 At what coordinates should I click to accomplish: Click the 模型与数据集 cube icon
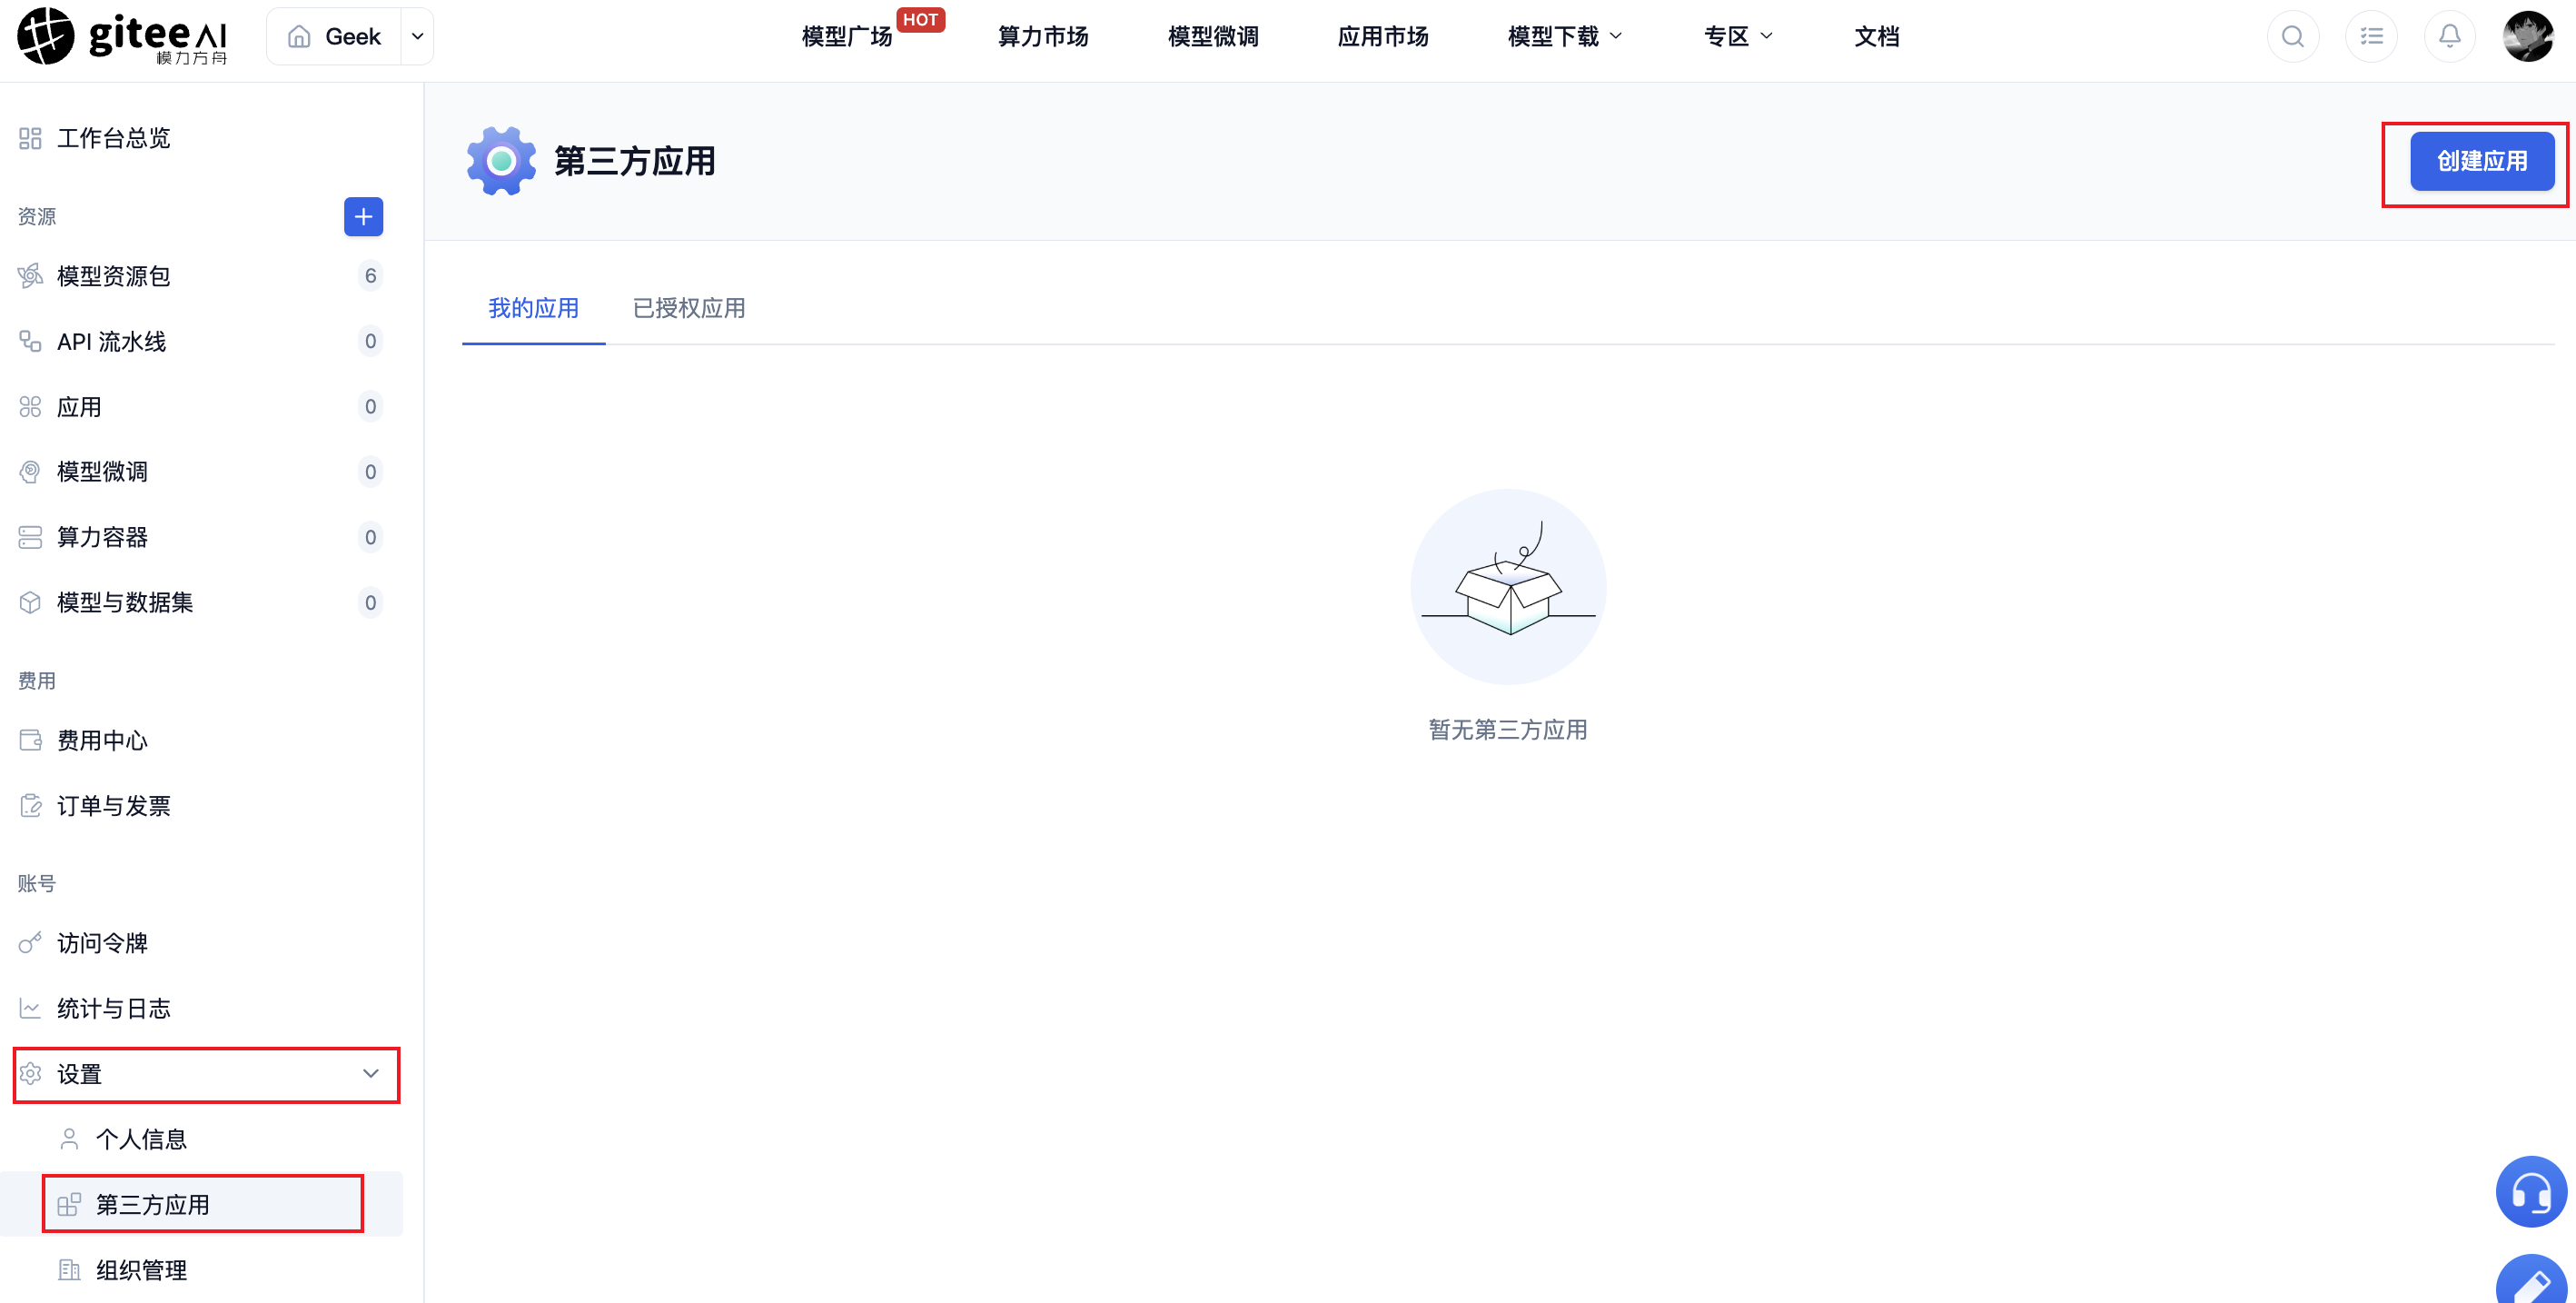30,602
